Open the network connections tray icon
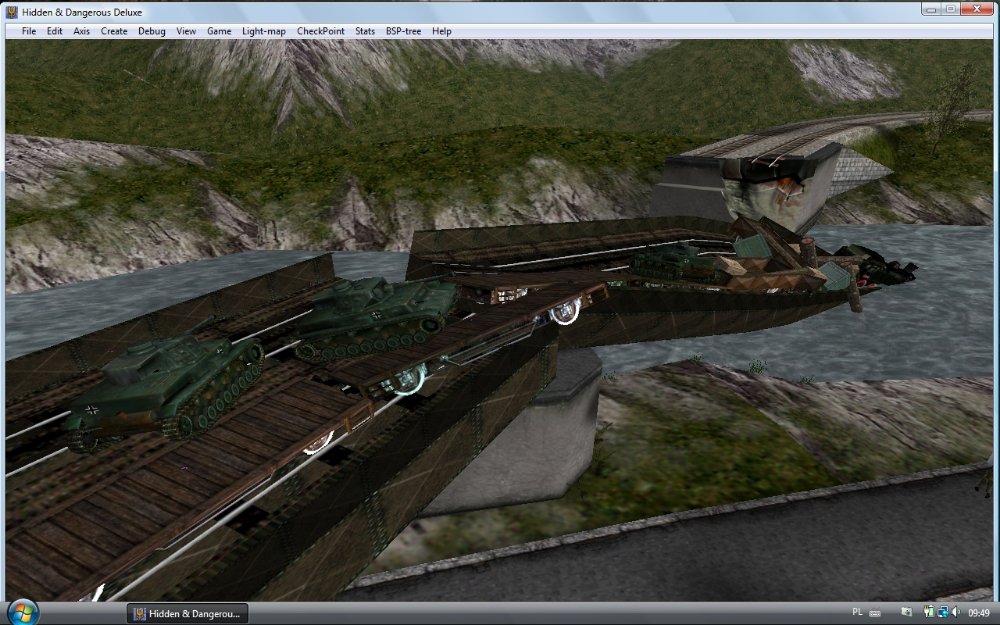Image resolution: width=1000 pixels, height=625 pixels. (x=943, y=612)
